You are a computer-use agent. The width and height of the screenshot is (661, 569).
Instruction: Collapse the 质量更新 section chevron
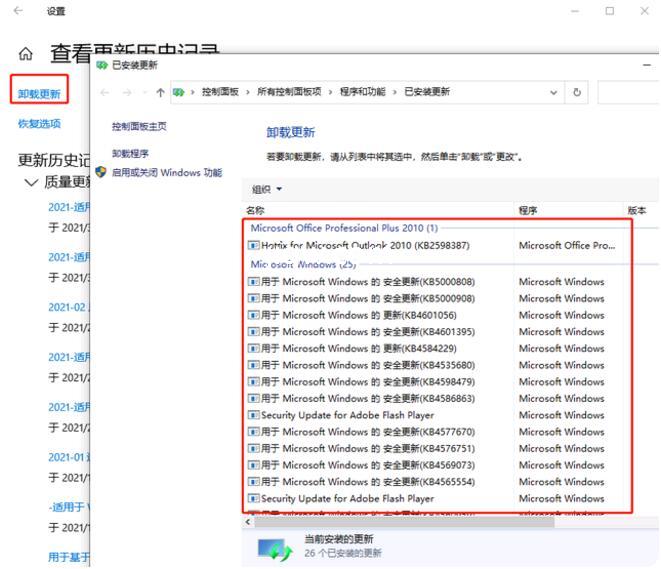(x=31, y=182)
